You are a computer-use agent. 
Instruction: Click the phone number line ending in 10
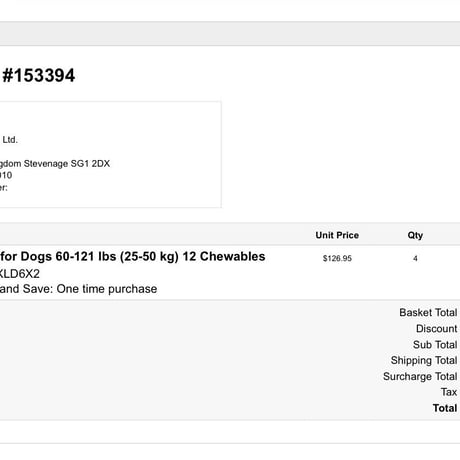pos(6,175)
